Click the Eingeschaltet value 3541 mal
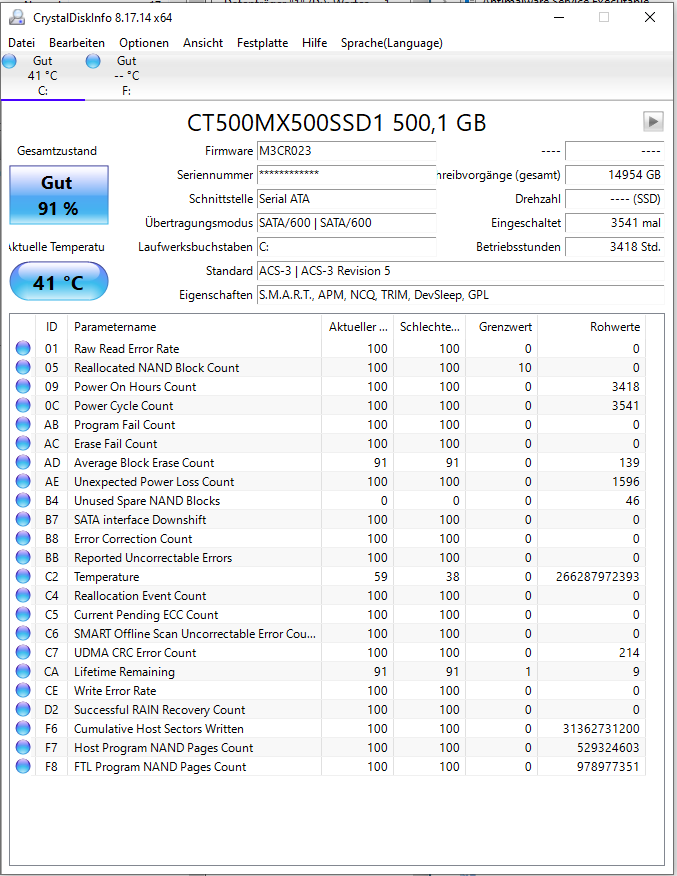Viewport: 677px width, 876px height. tap(614, 223)
